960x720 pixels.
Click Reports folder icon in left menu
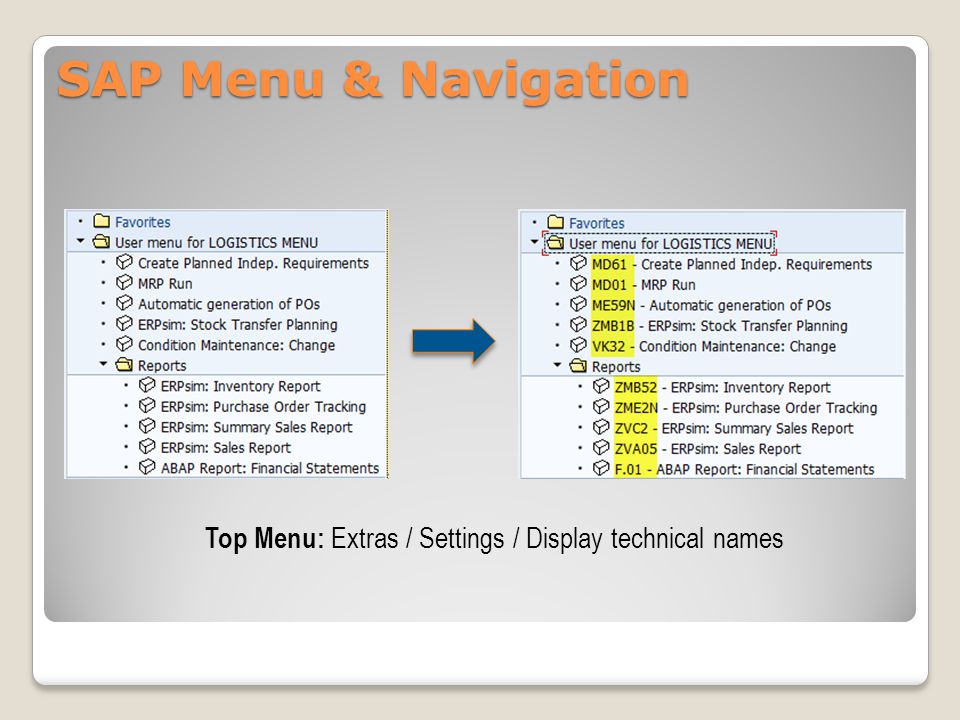[124, 365]
